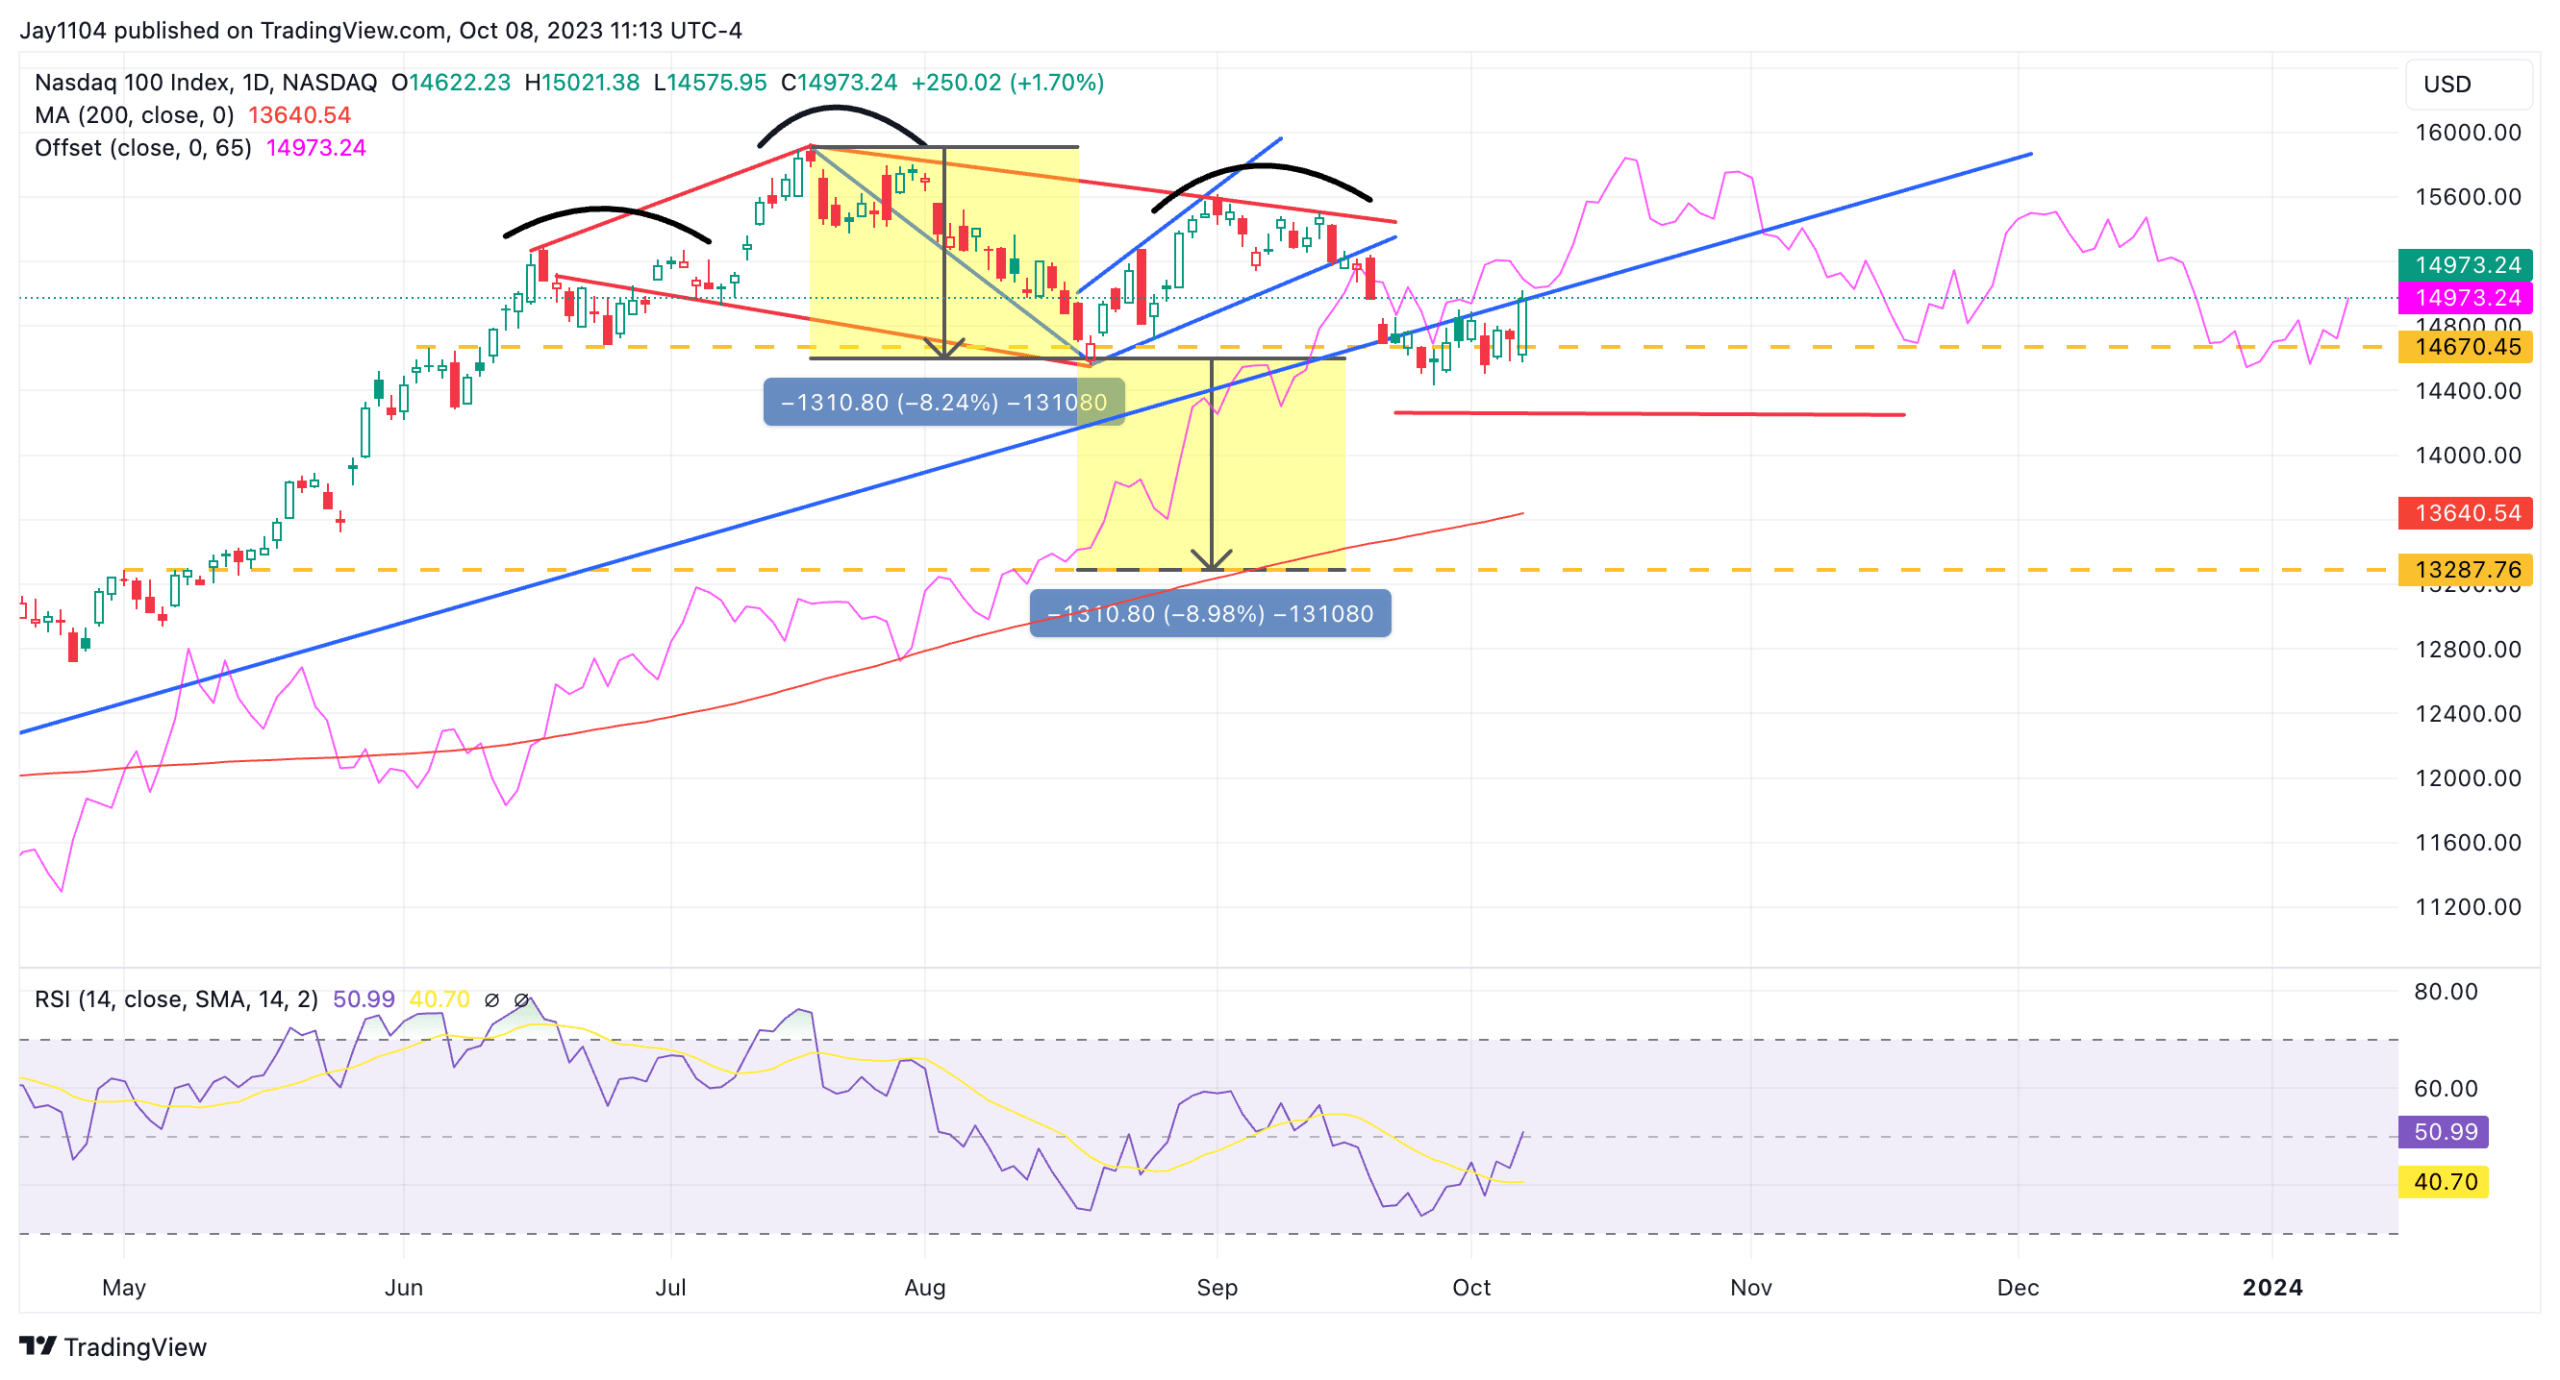
Task: Click the 13640.54 value in MA legend
Action: [x=299, y=115]
